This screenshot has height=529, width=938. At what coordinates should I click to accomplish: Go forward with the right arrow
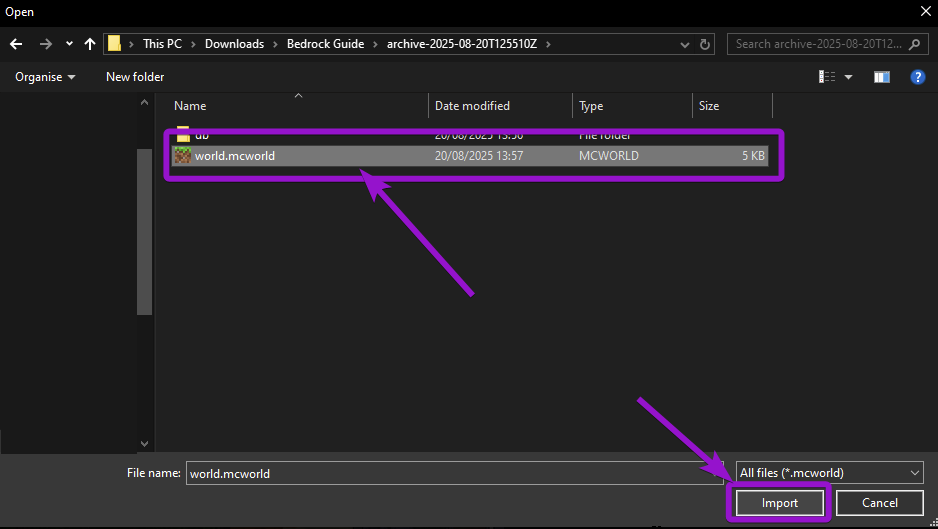(45, 44)
